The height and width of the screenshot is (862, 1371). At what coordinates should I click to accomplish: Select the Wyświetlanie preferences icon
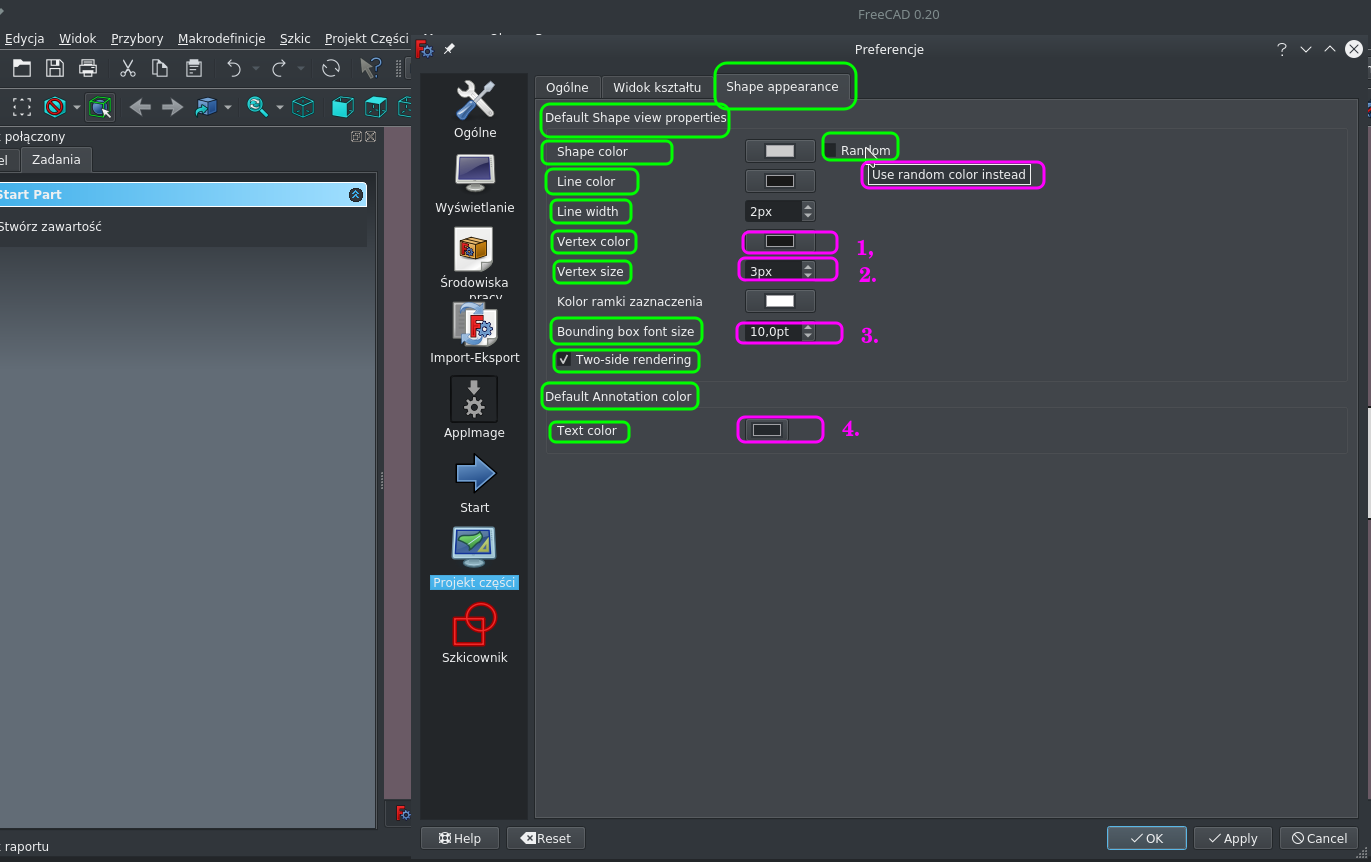[x=474, y=172]
